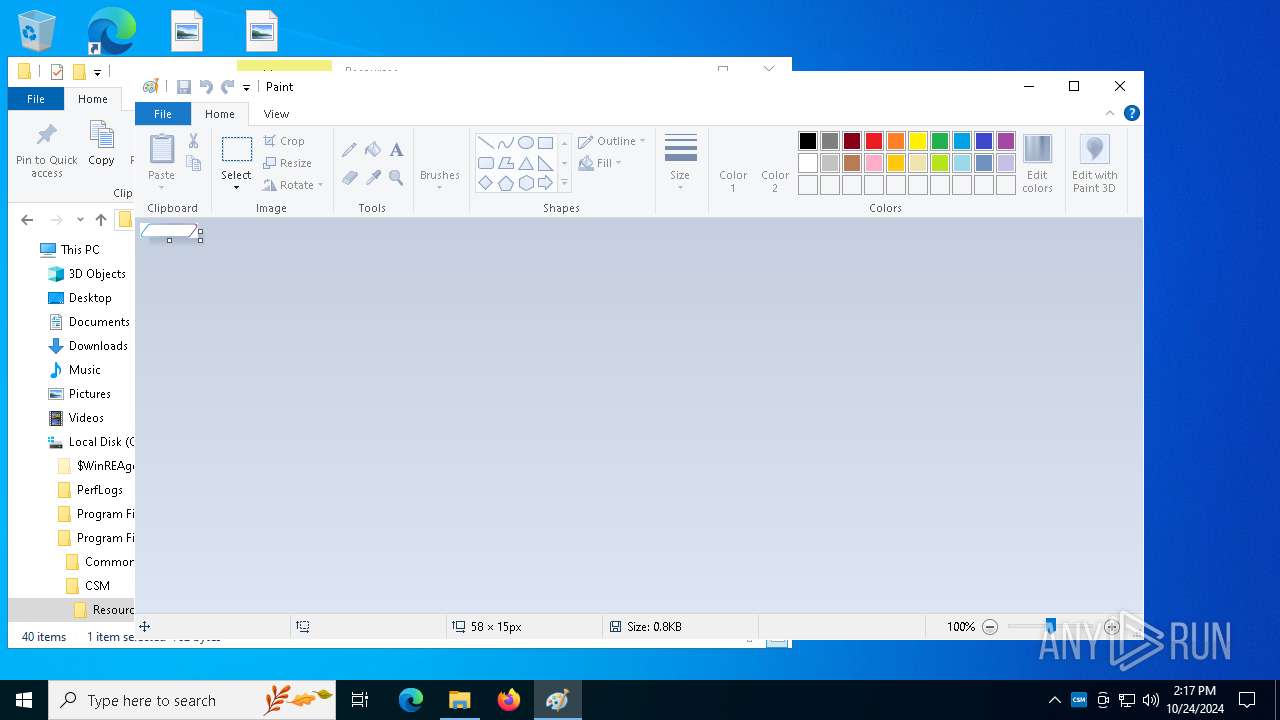Viewport: 1280px width, 720px height.
Task: Click Edit with Paint 3D button
Action: (1095, 163)
